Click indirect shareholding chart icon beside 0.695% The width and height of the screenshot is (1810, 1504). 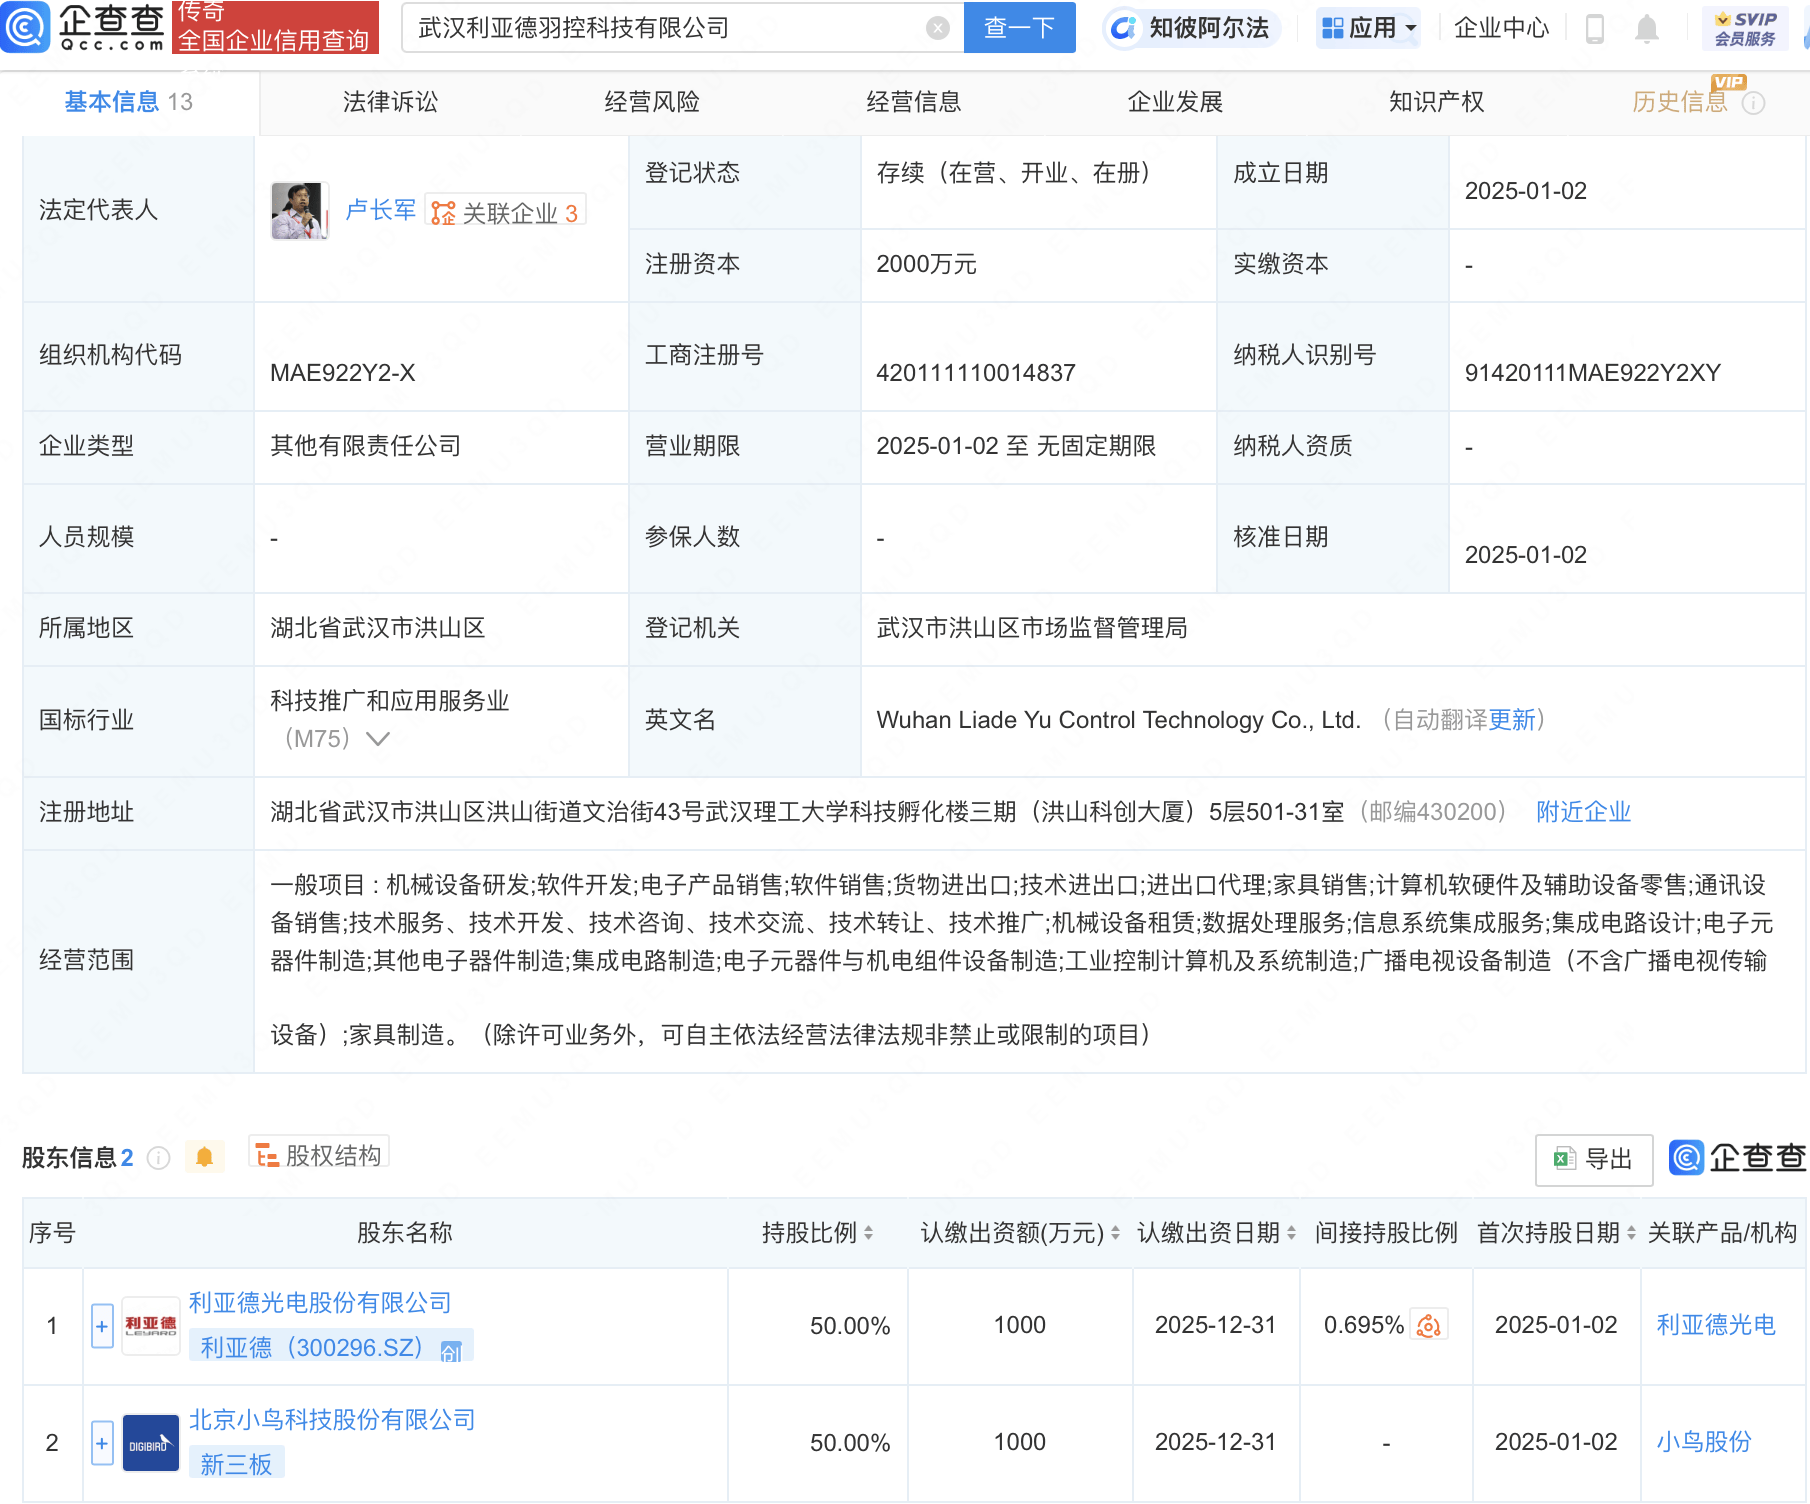tap(1428, 1325)
